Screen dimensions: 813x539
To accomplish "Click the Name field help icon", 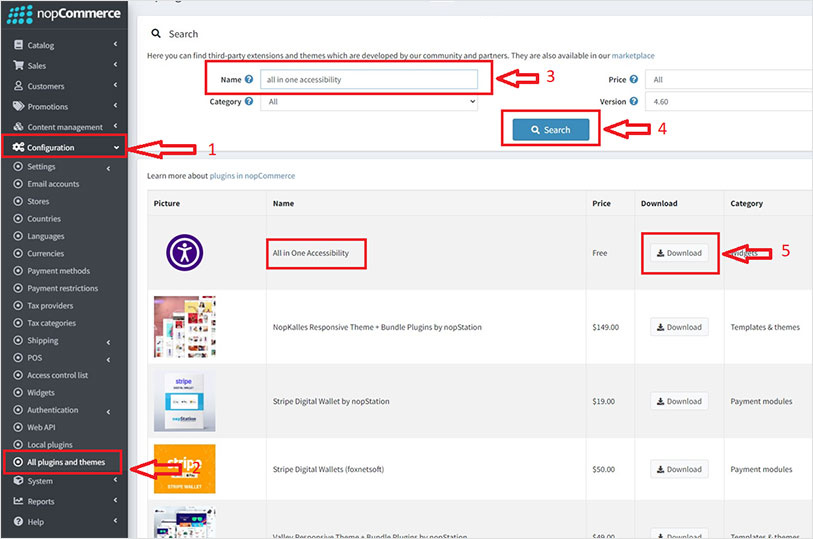I will coord(249,79).
